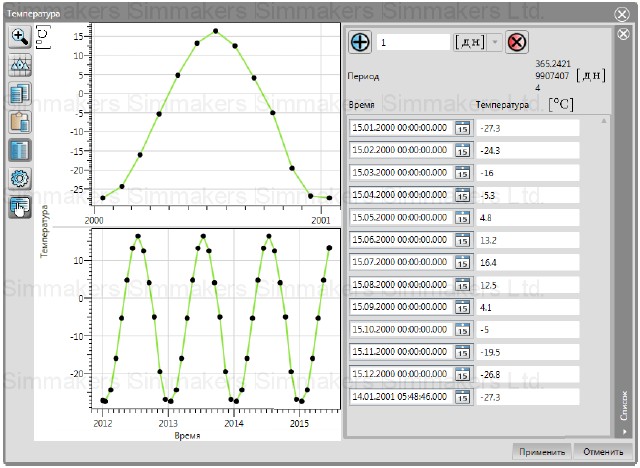
Task: Click the 2013 label on lower graph axis
Action: point(168,423)
